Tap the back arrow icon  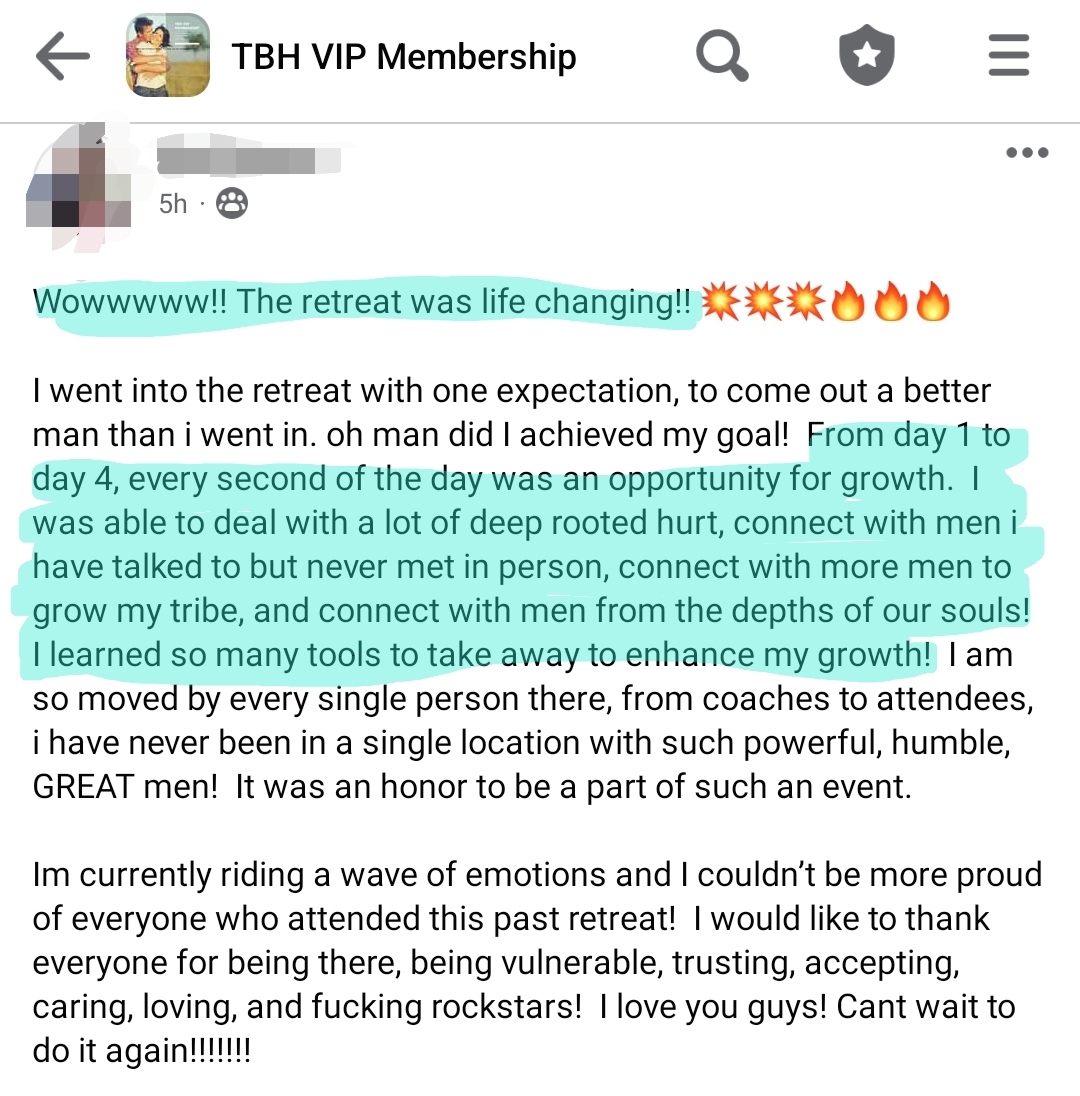pos(62,57)
